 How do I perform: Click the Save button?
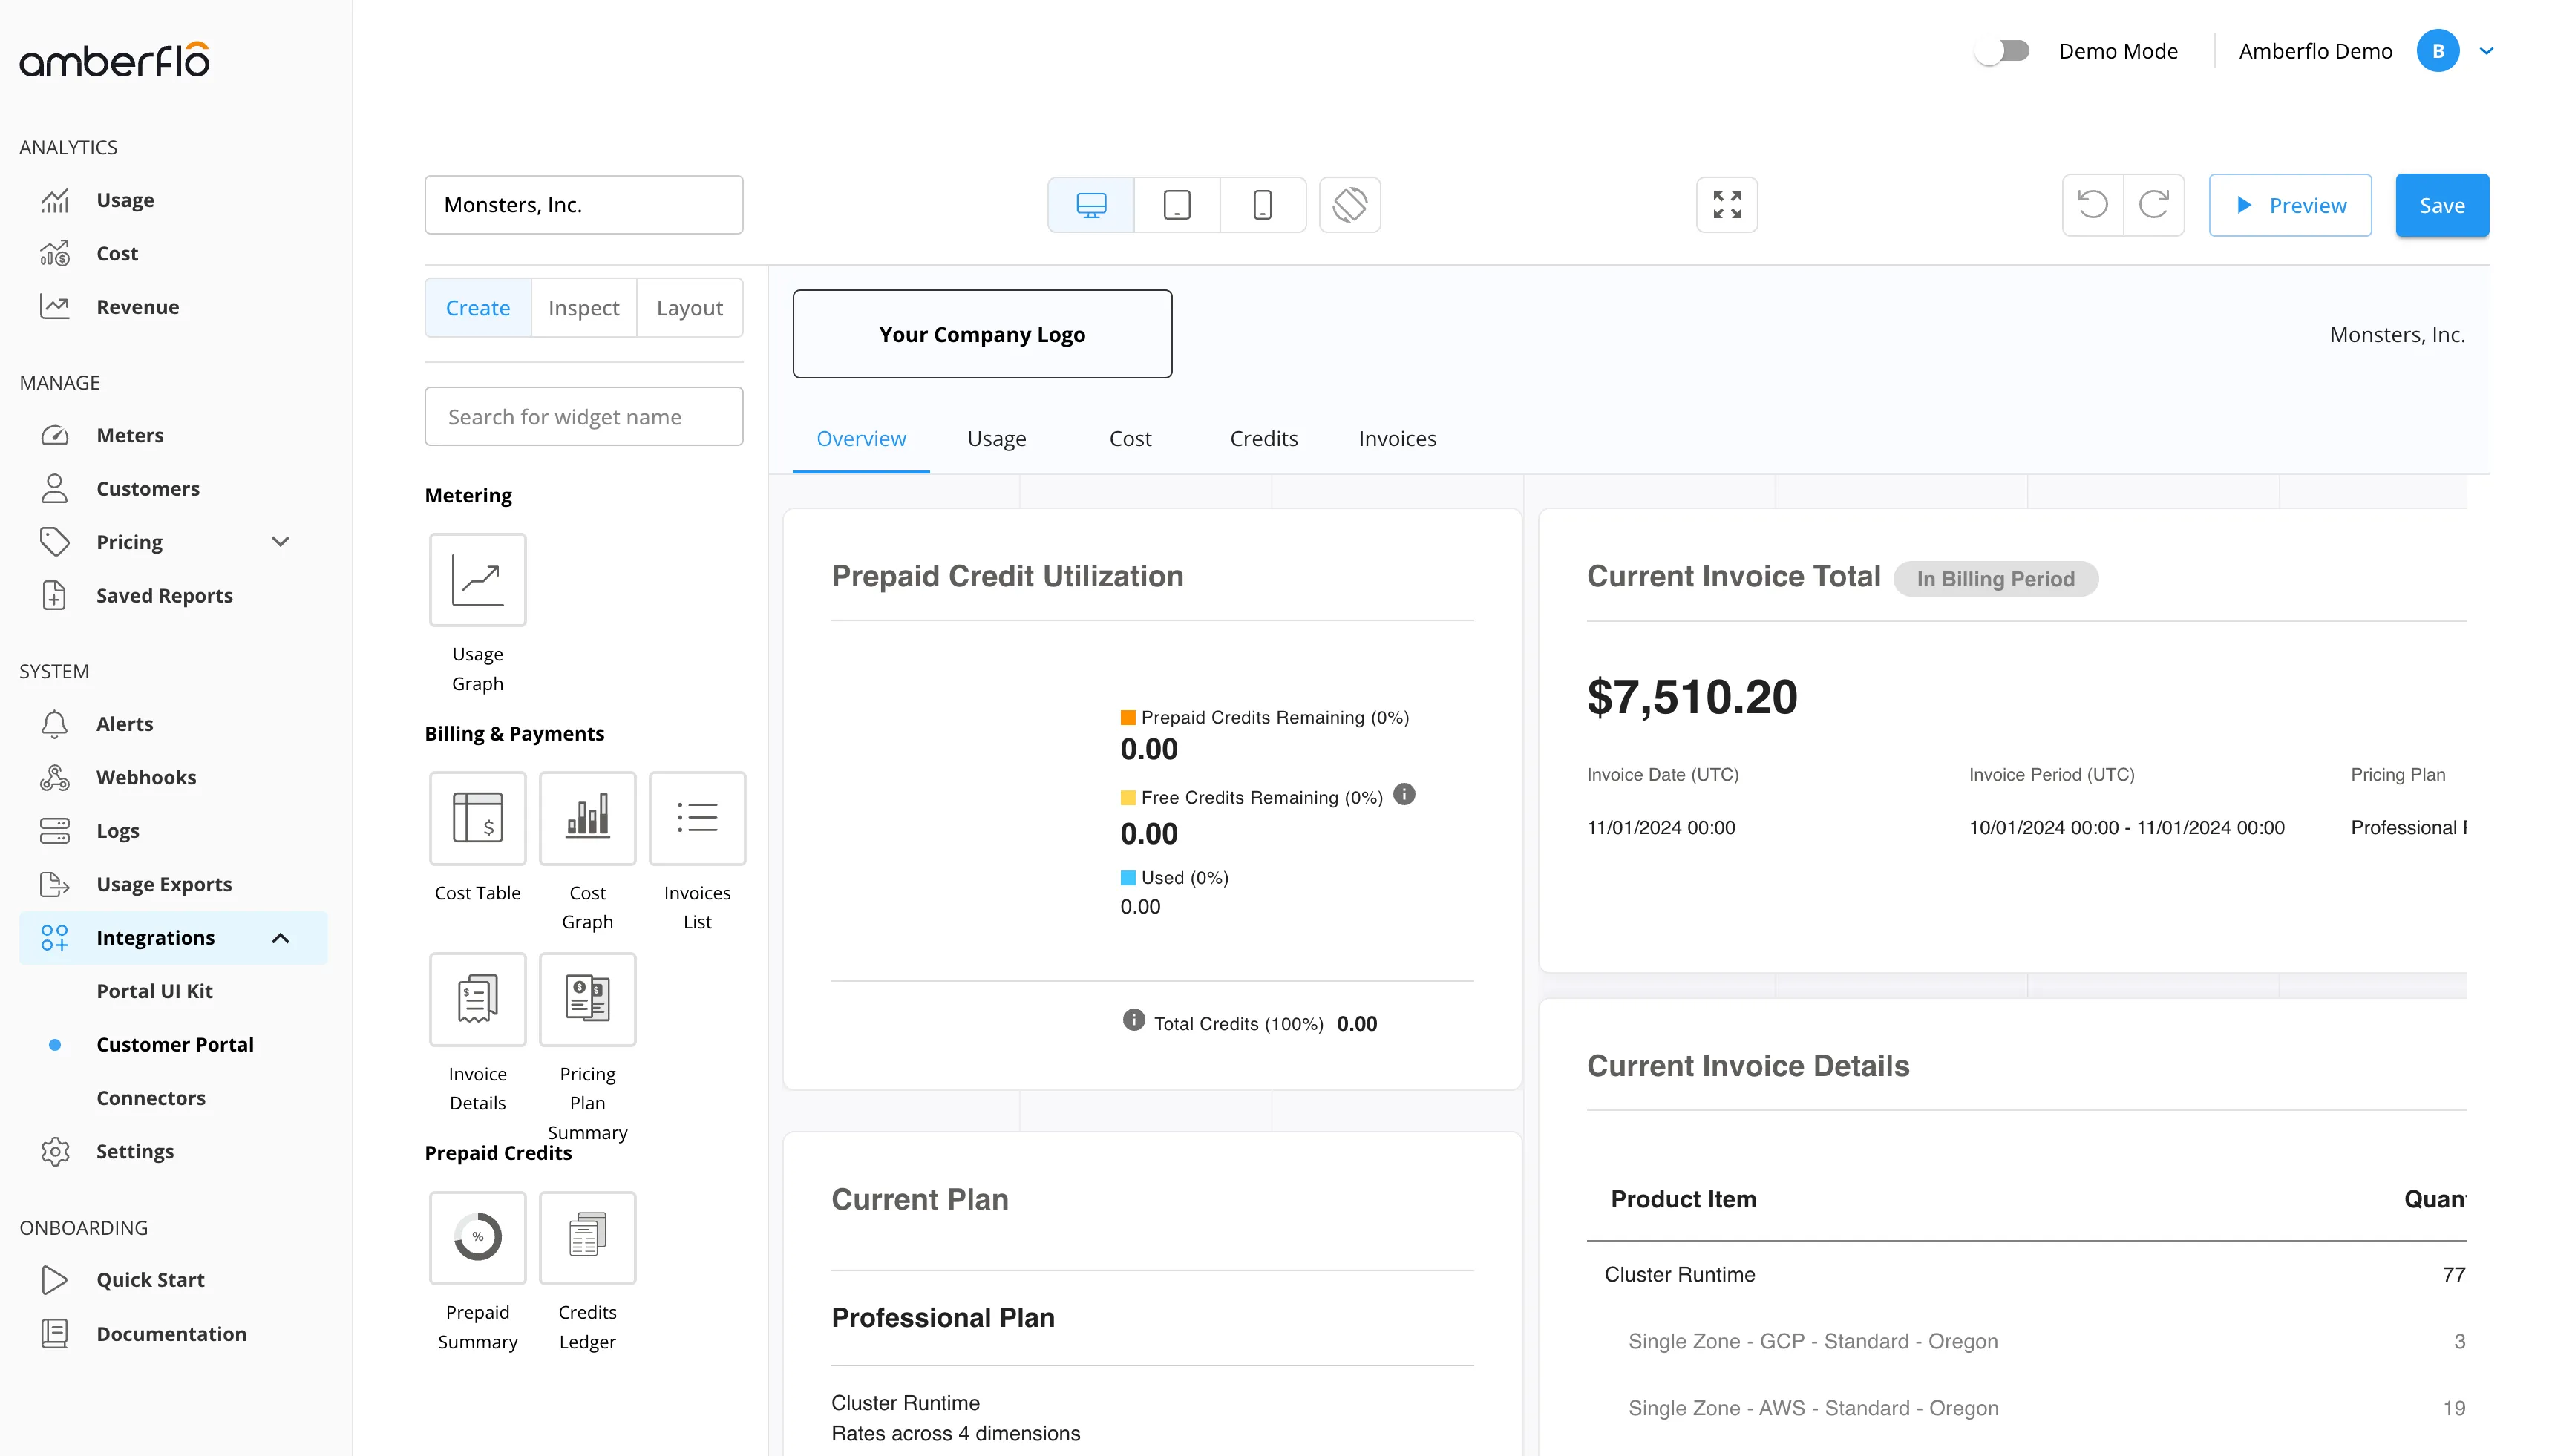[2443, 205]
